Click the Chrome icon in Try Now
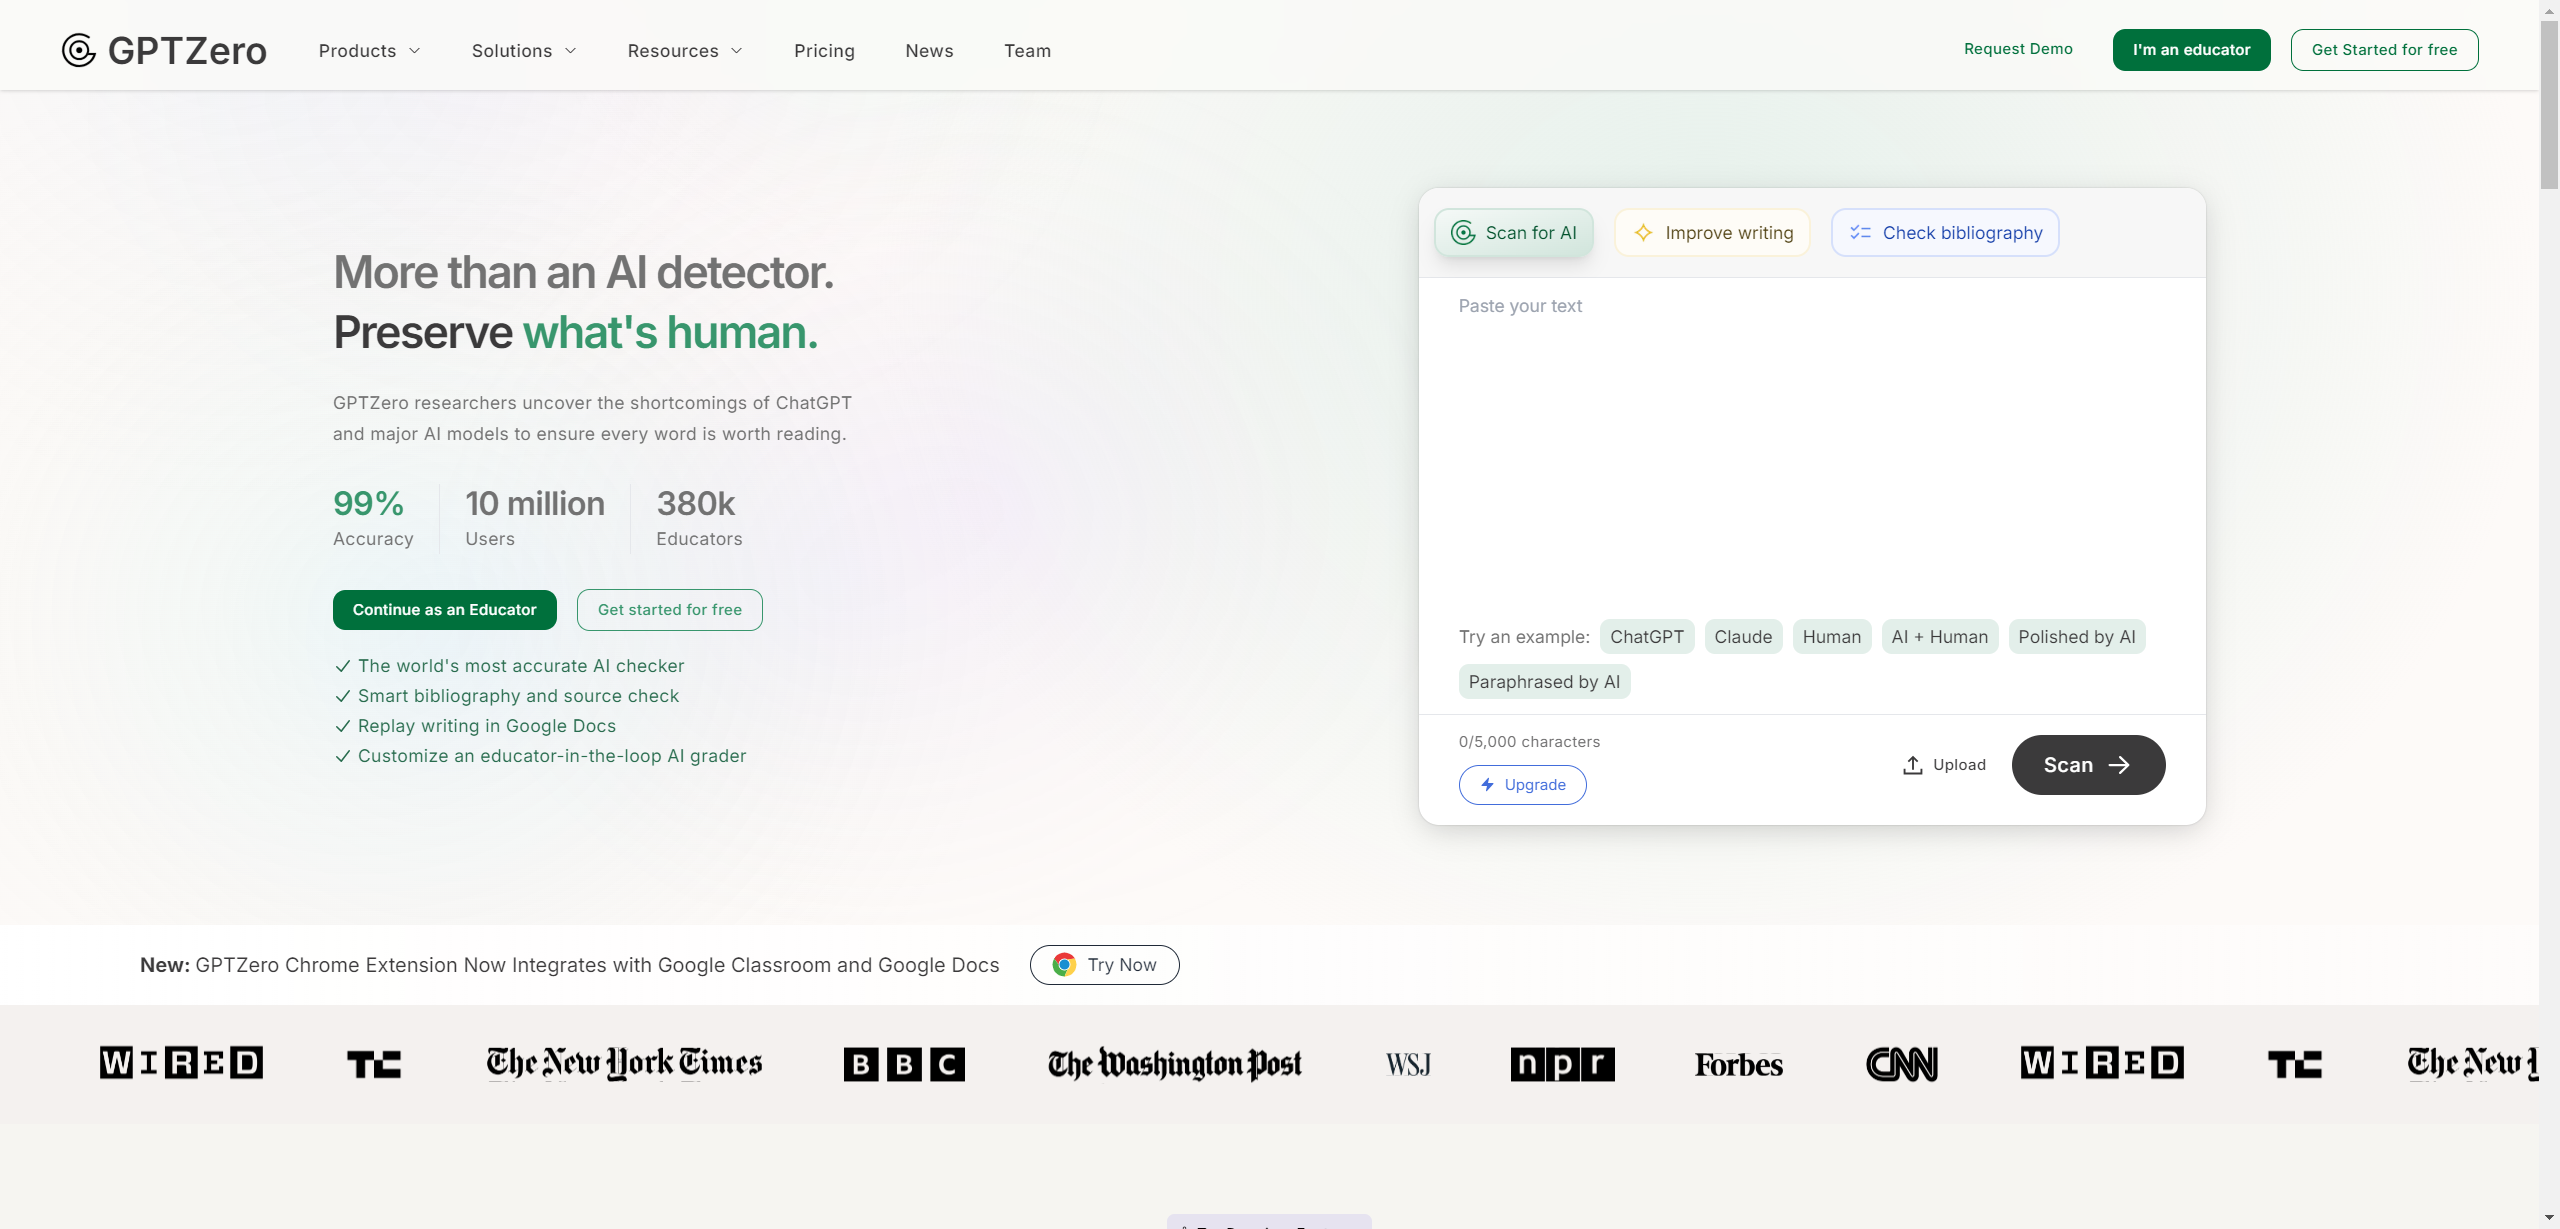This screenshot has height=1229, width=2560. pyautogui.click(x=1064, y=965)
